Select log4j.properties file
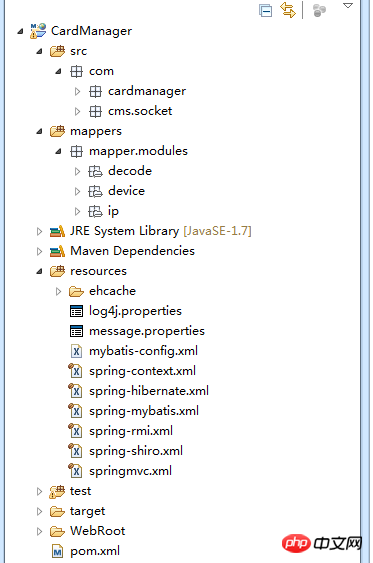Viewport: 373px width, 563px height. [135, 311]
